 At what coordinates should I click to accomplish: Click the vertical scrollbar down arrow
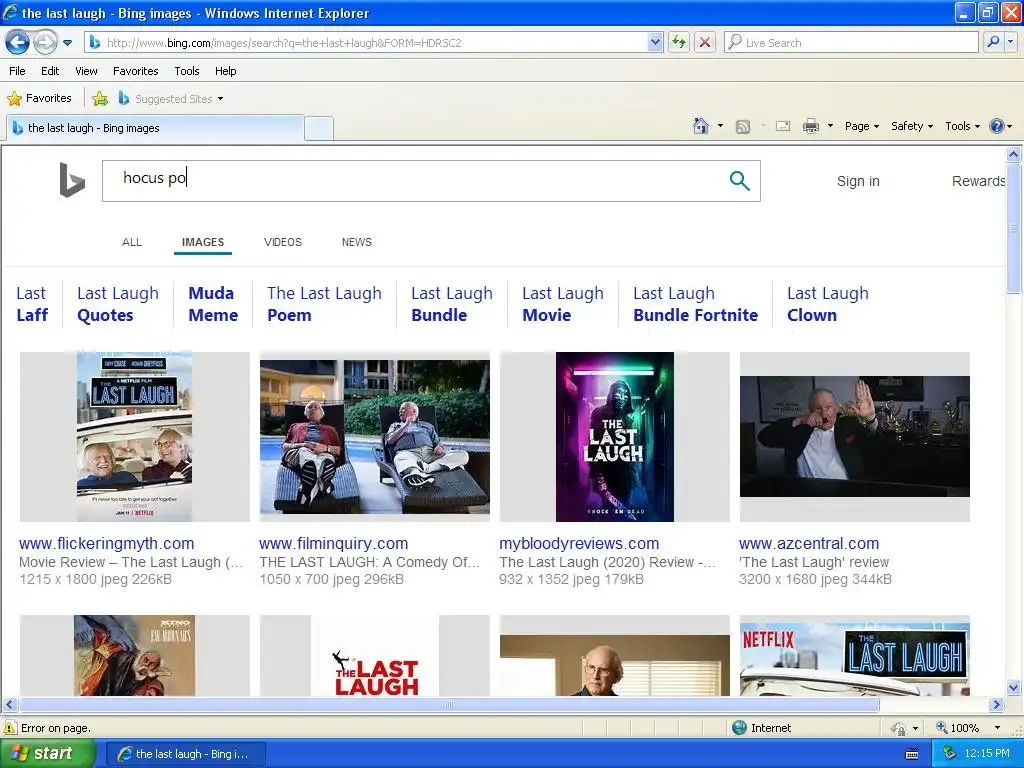pyautogui.click(x=1014, y=687)
